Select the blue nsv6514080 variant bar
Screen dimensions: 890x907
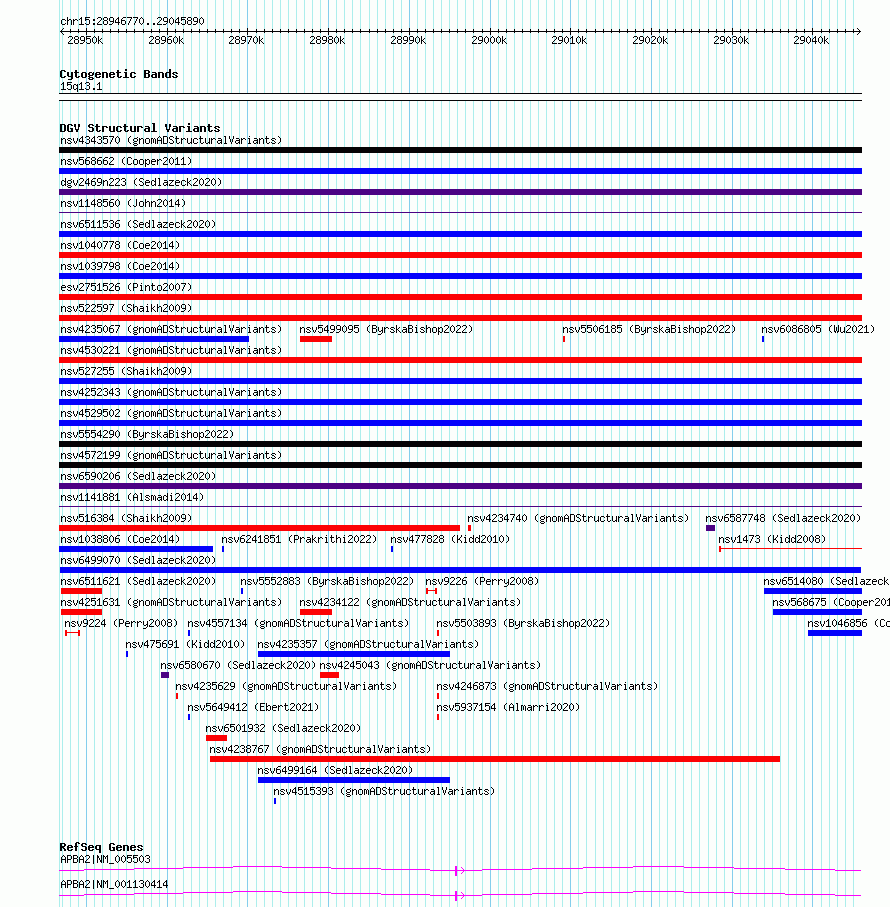pos(813,591)
